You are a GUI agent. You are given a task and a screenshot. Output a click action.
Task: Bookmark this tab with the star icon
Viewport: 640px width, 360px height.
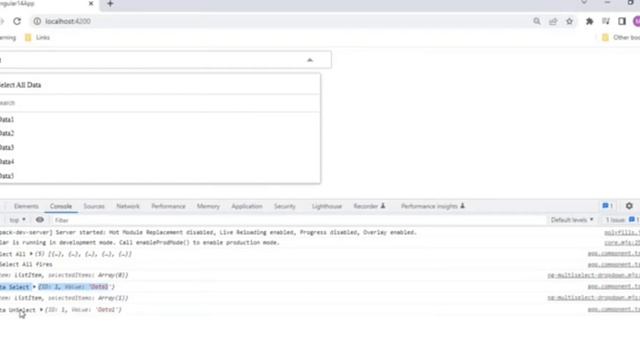(569, 21)
